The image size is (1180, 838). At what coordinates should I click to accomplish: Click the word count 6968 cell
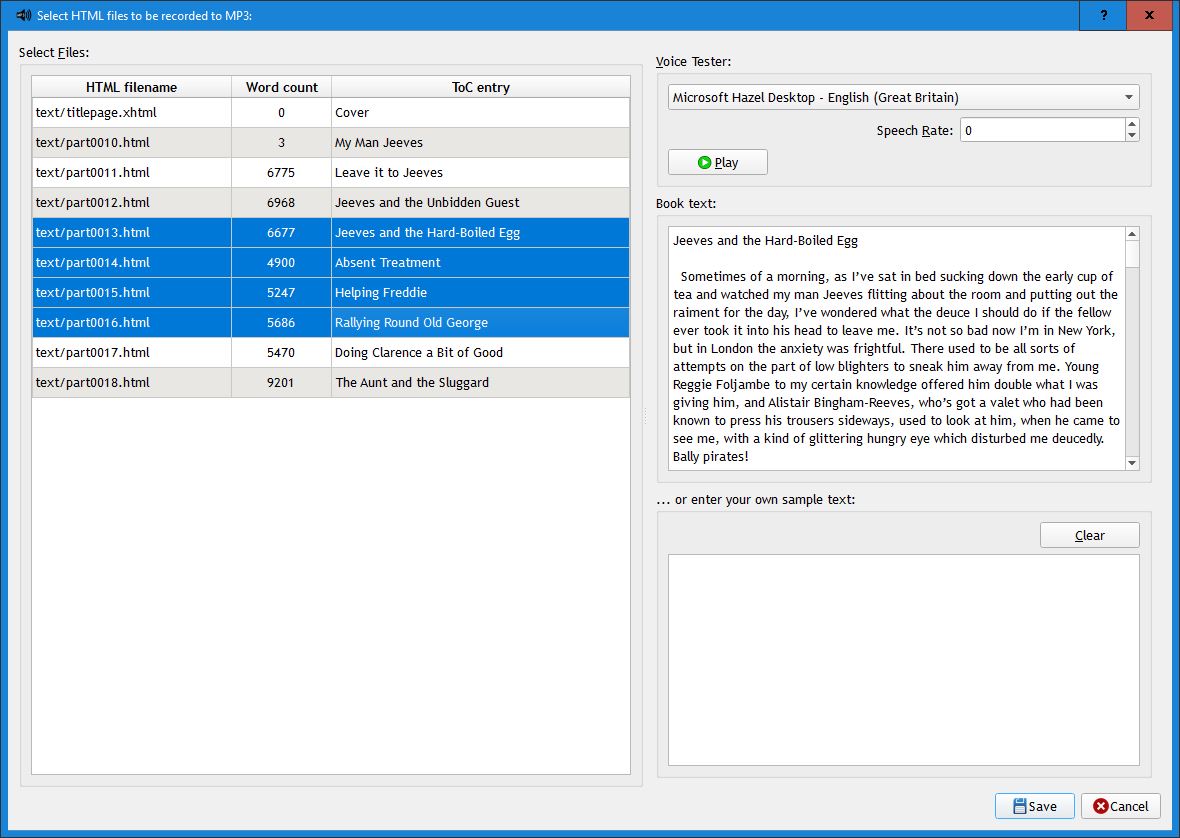pyautogui.click(x=281, y=203)
